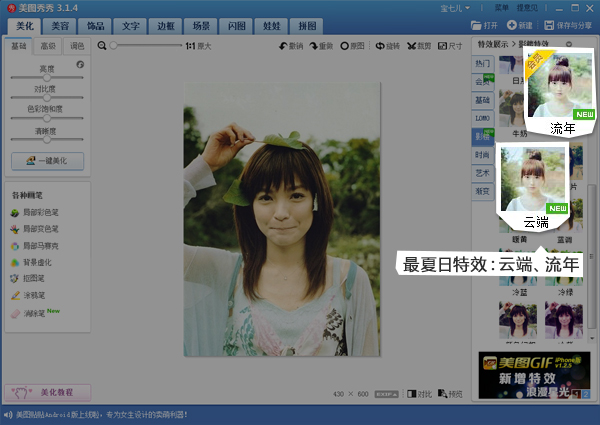Select the 渐变 effects category
This screenshot has height=425, width=600.
(x=483, y=191)
